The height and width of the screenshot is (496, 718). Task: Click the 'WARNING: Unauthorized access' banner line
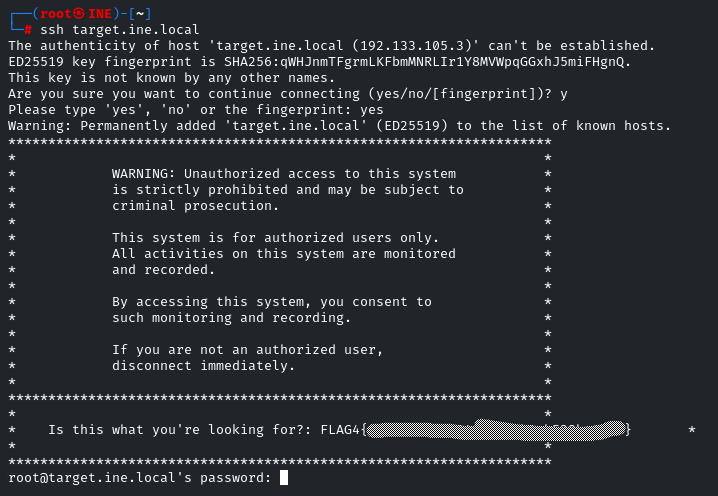284,174
